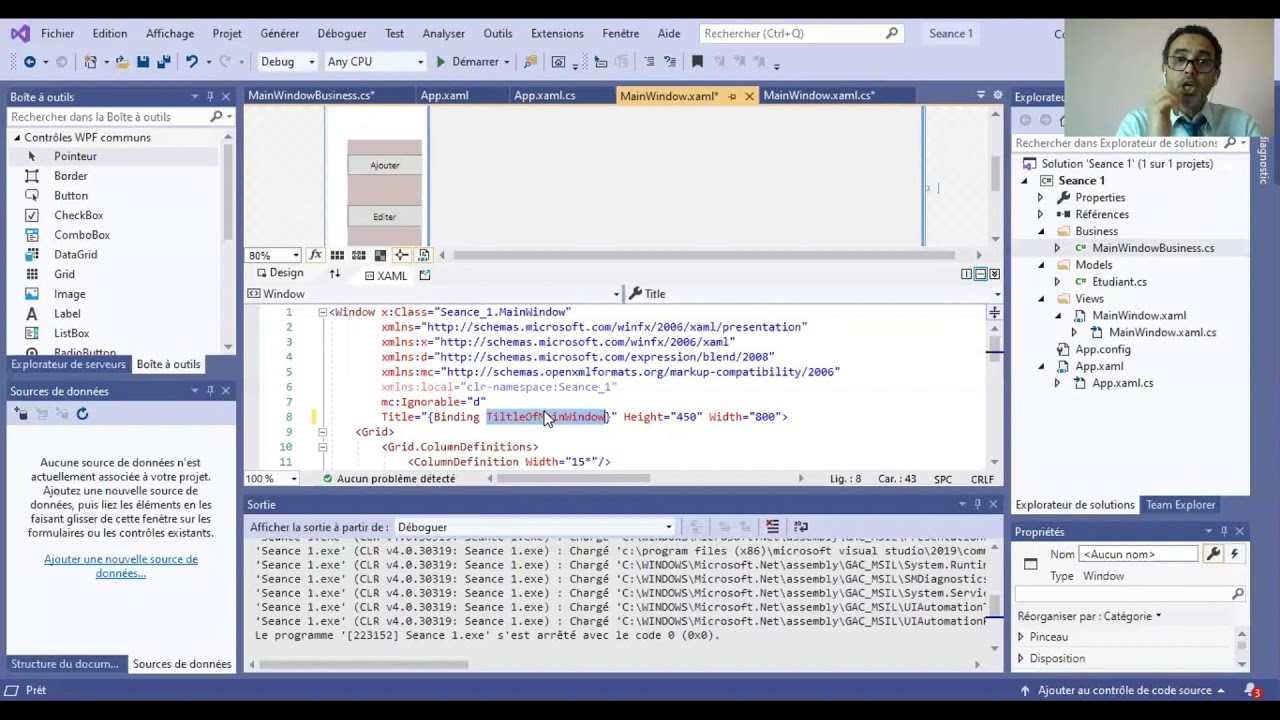The image size is (1280, 720).
Task: Open Etudiant.cs in solution explorer
Action: (x=1118, y=282)
